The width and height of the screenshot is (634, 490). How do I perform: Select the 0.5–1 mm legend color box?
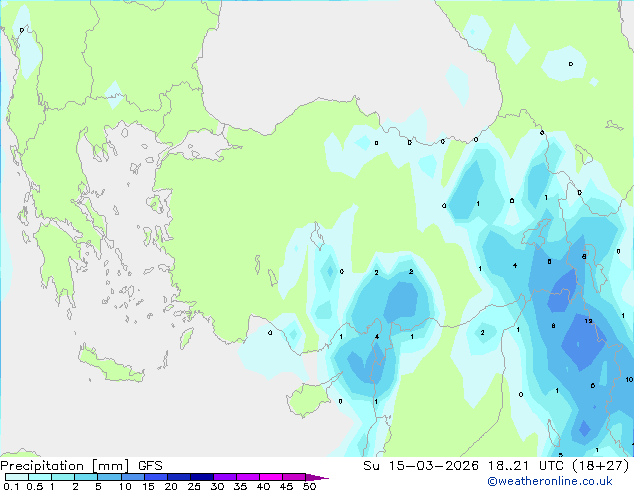(40, 477)
